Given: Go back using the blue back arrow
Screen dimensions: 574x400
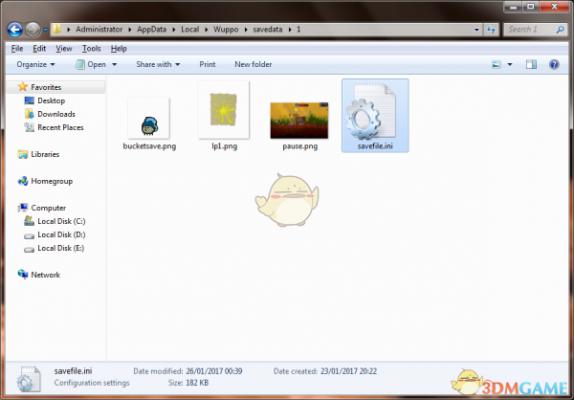Looking at the screenshot, I should 15,30.
